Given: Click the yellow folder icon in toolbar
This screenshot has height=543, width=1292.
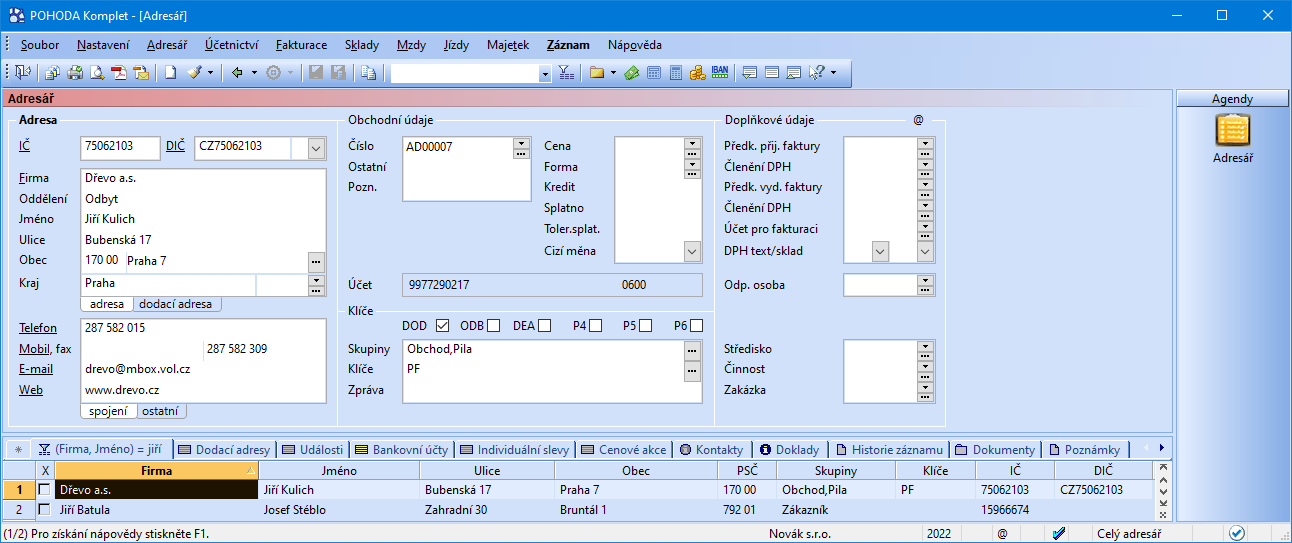Looking at the screenshot, I should point(597,72).
